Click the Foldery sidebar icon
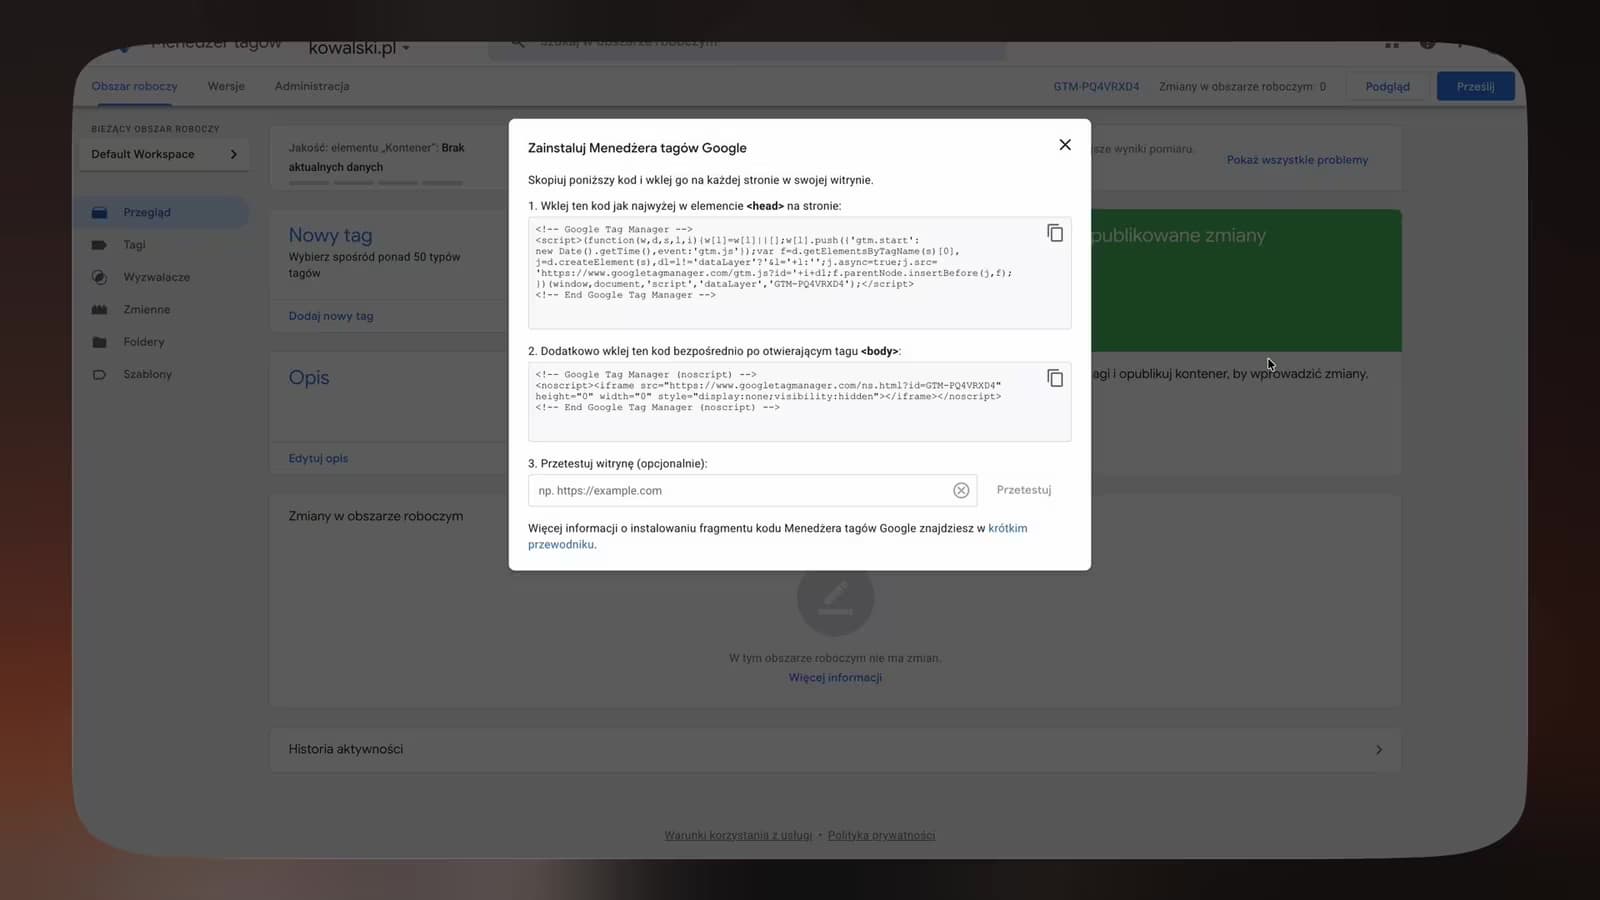This screenshot has height=900, width=1600. (x=99, y=342)
